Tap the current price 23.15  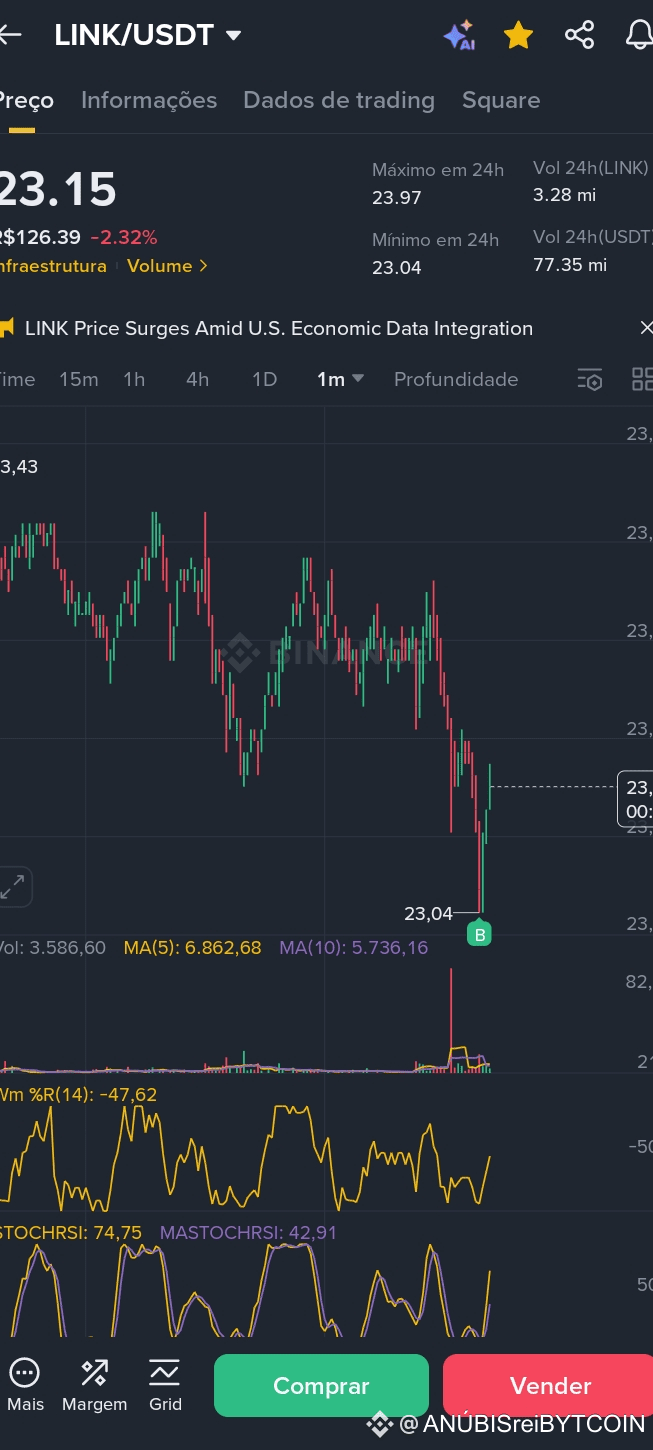(x=58, y=189)
